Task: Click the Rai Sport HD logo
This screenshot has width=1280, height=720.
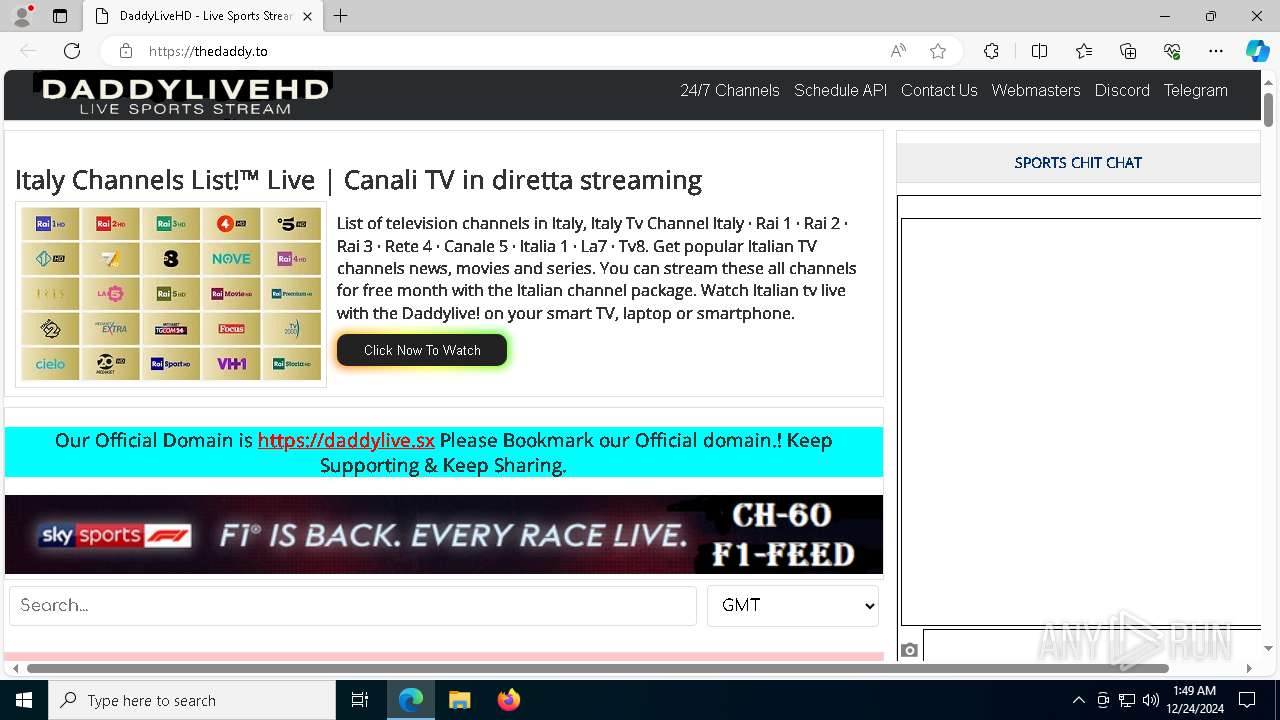Action: click(171, 364)
